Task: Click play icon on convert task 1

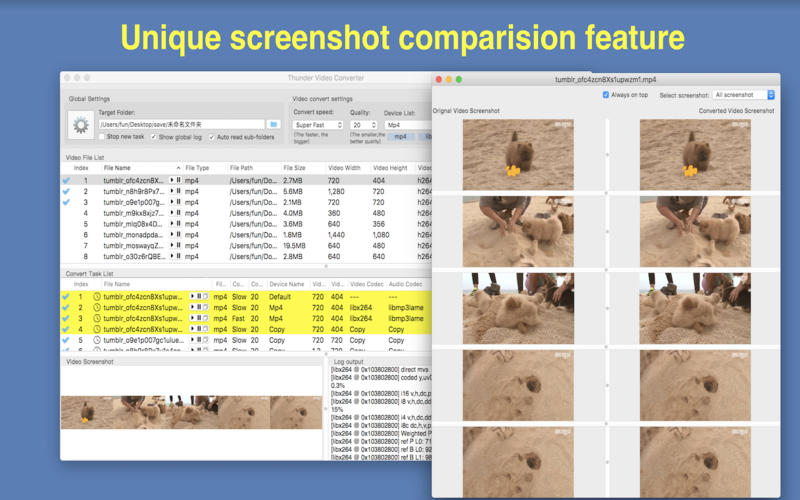Action: (x=190, y=297)
